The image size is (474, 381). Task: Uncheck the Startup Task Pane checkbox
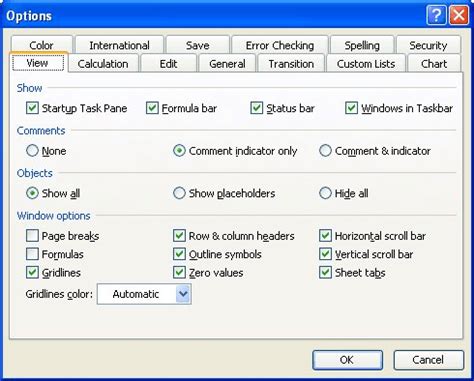pyautogui.click(x=32, y=108)
